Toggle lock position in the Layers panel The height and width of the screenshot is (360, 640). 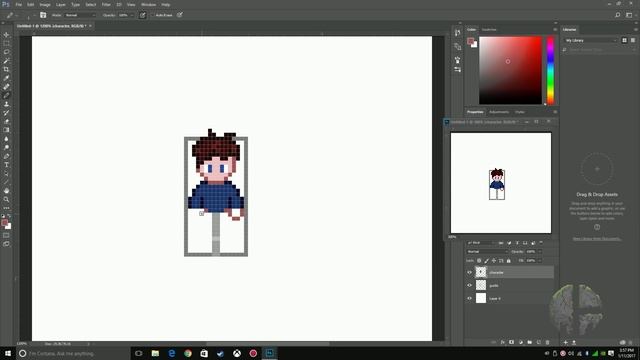coord(494,260)
